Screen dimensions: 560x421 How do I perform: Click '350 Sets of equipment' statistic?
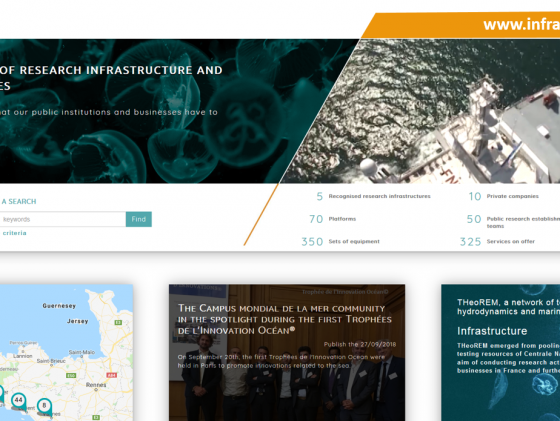tap(340, 242)
